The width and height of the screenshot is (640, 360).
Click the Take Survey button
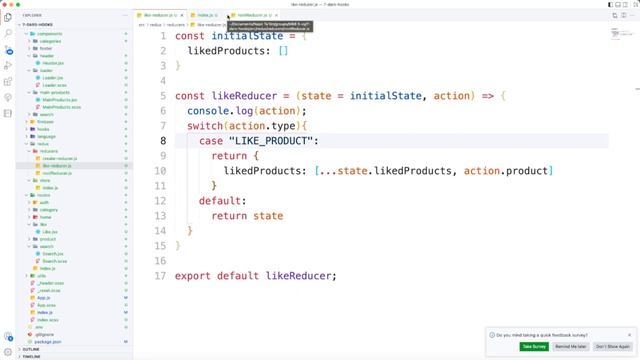tap(534, 347)
